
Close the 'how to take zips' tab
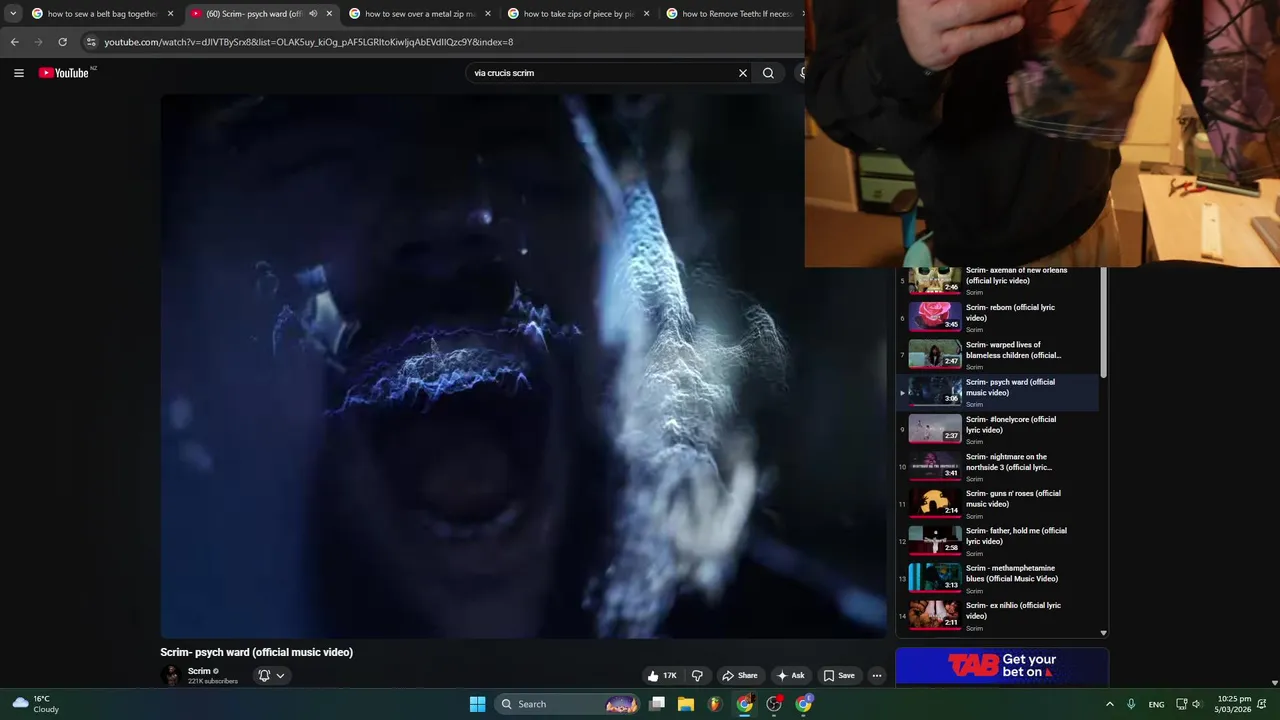pos(646,14)
